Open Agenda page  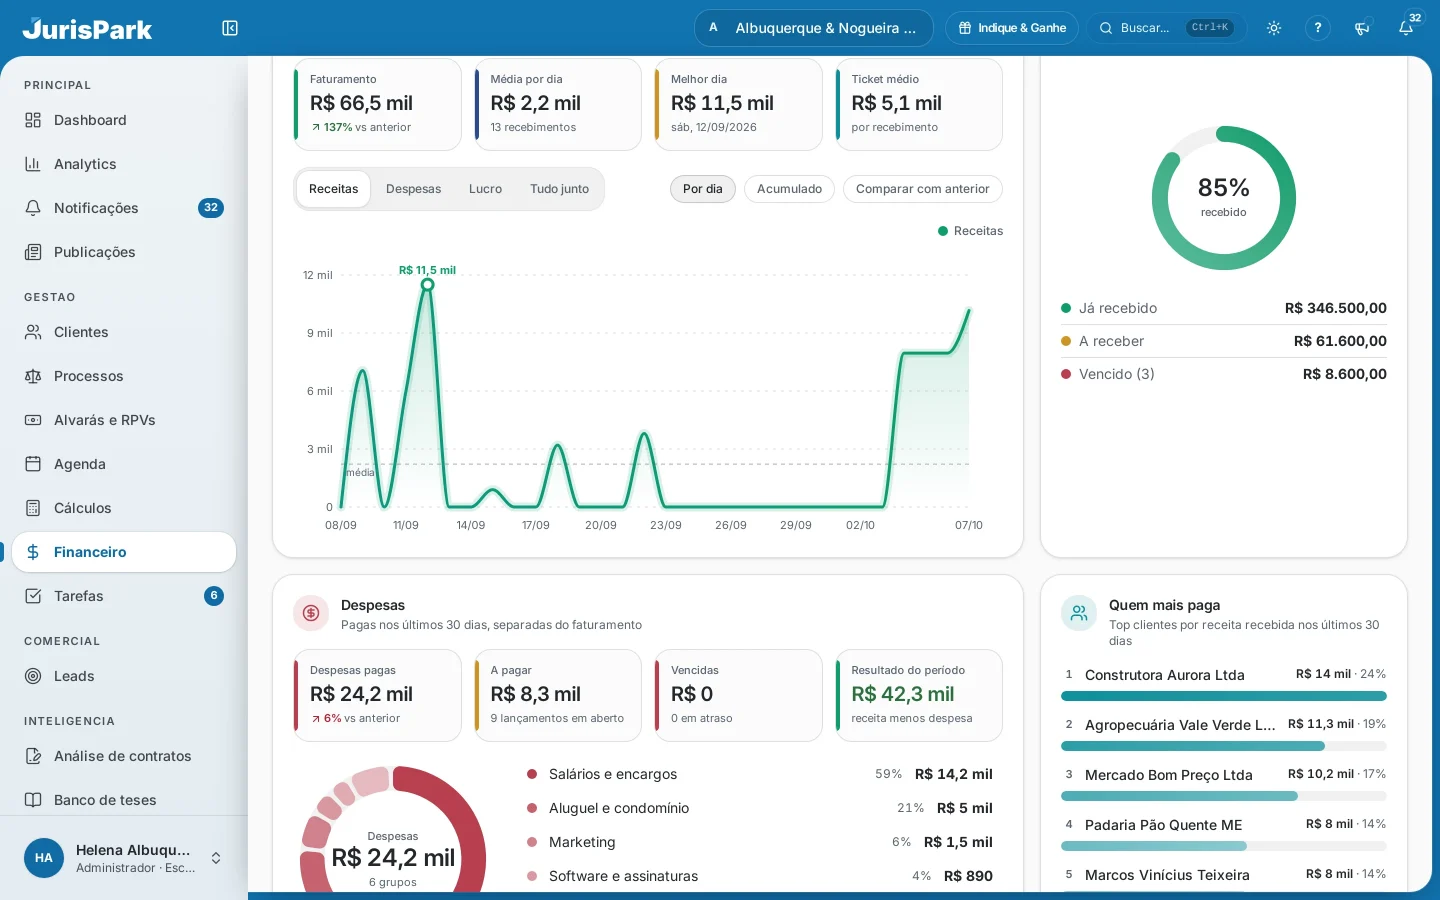(124, 464)
